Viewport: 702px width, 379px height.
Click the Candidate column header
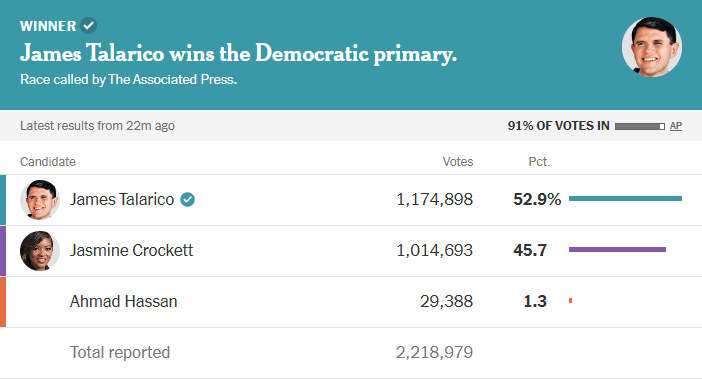48,162
